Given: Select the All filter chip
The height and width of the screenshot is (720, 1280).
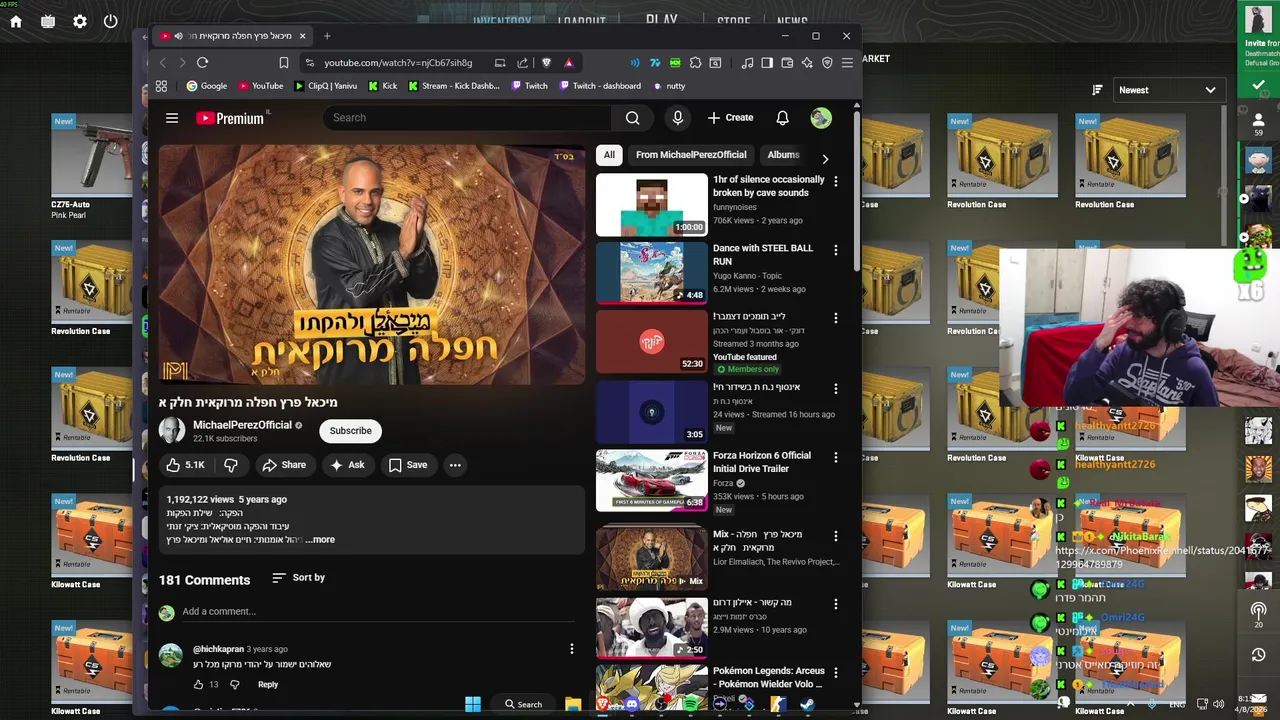Looking at the screenshot, I should coord(609,155).
